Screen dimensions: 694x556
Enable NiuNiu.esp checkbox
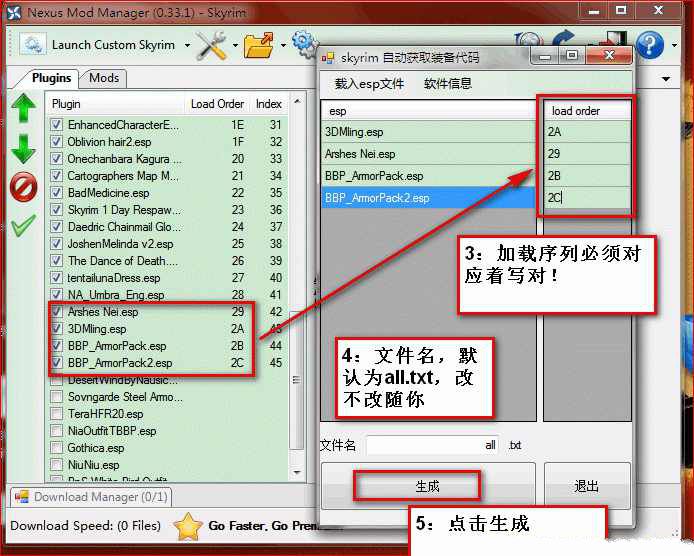(57, 464)
